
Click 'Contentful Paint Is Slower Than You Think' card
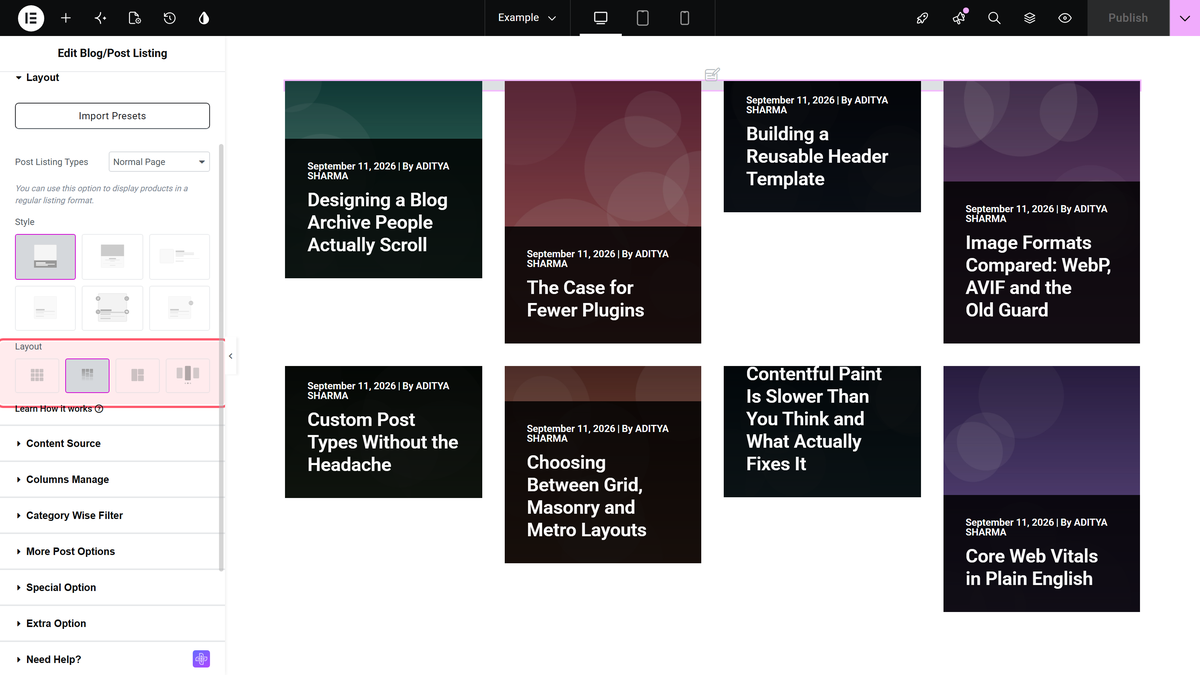coord(822,431)
